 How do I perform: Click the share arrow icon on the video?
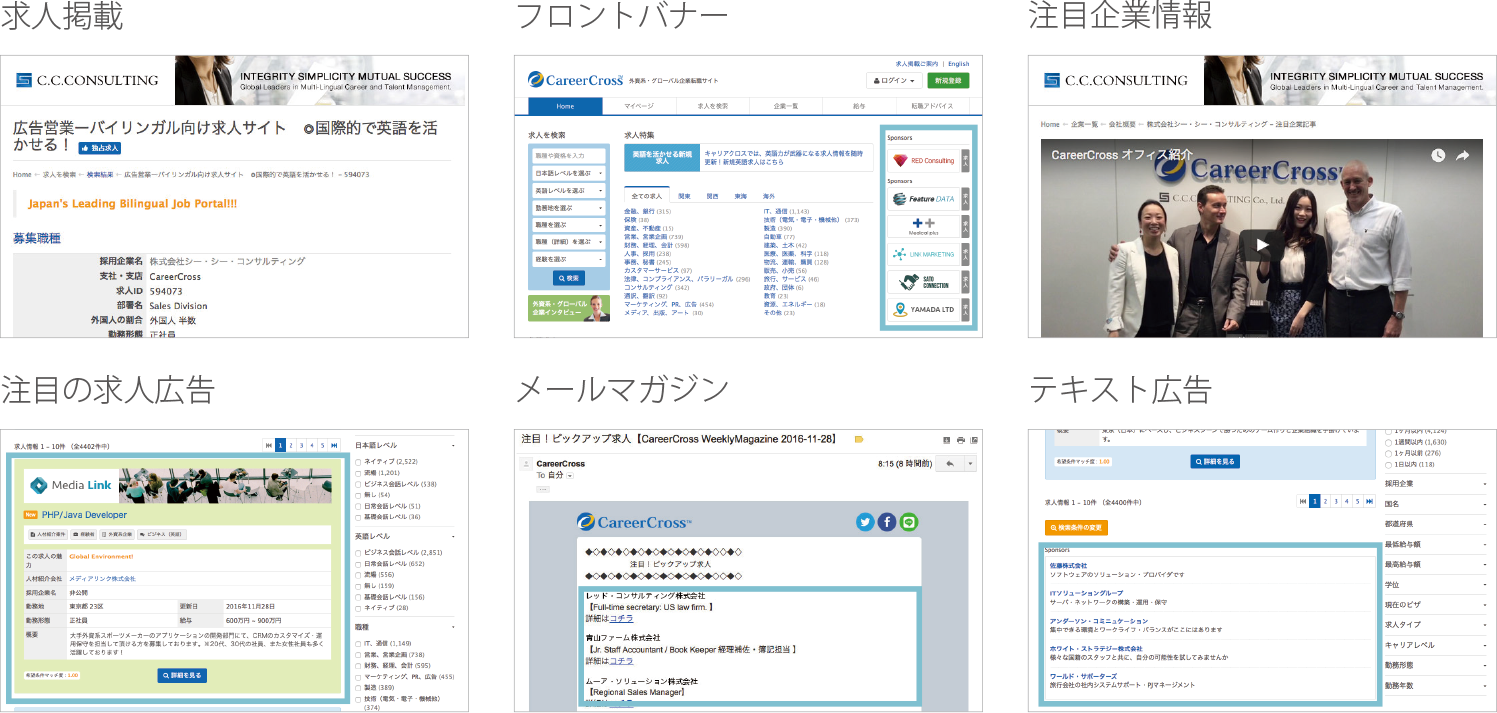tap(1462, 155)
